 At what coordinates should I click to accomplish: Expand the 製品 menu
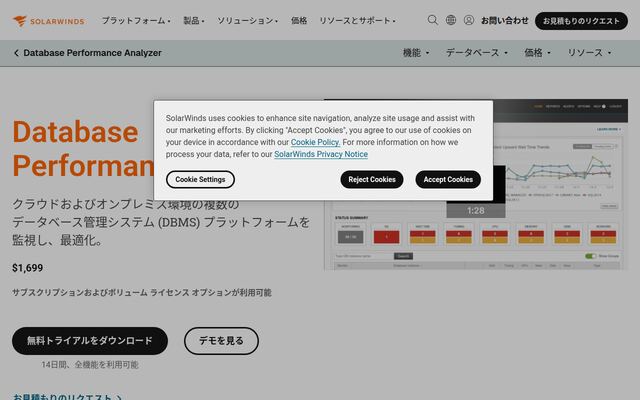point(193,20)
